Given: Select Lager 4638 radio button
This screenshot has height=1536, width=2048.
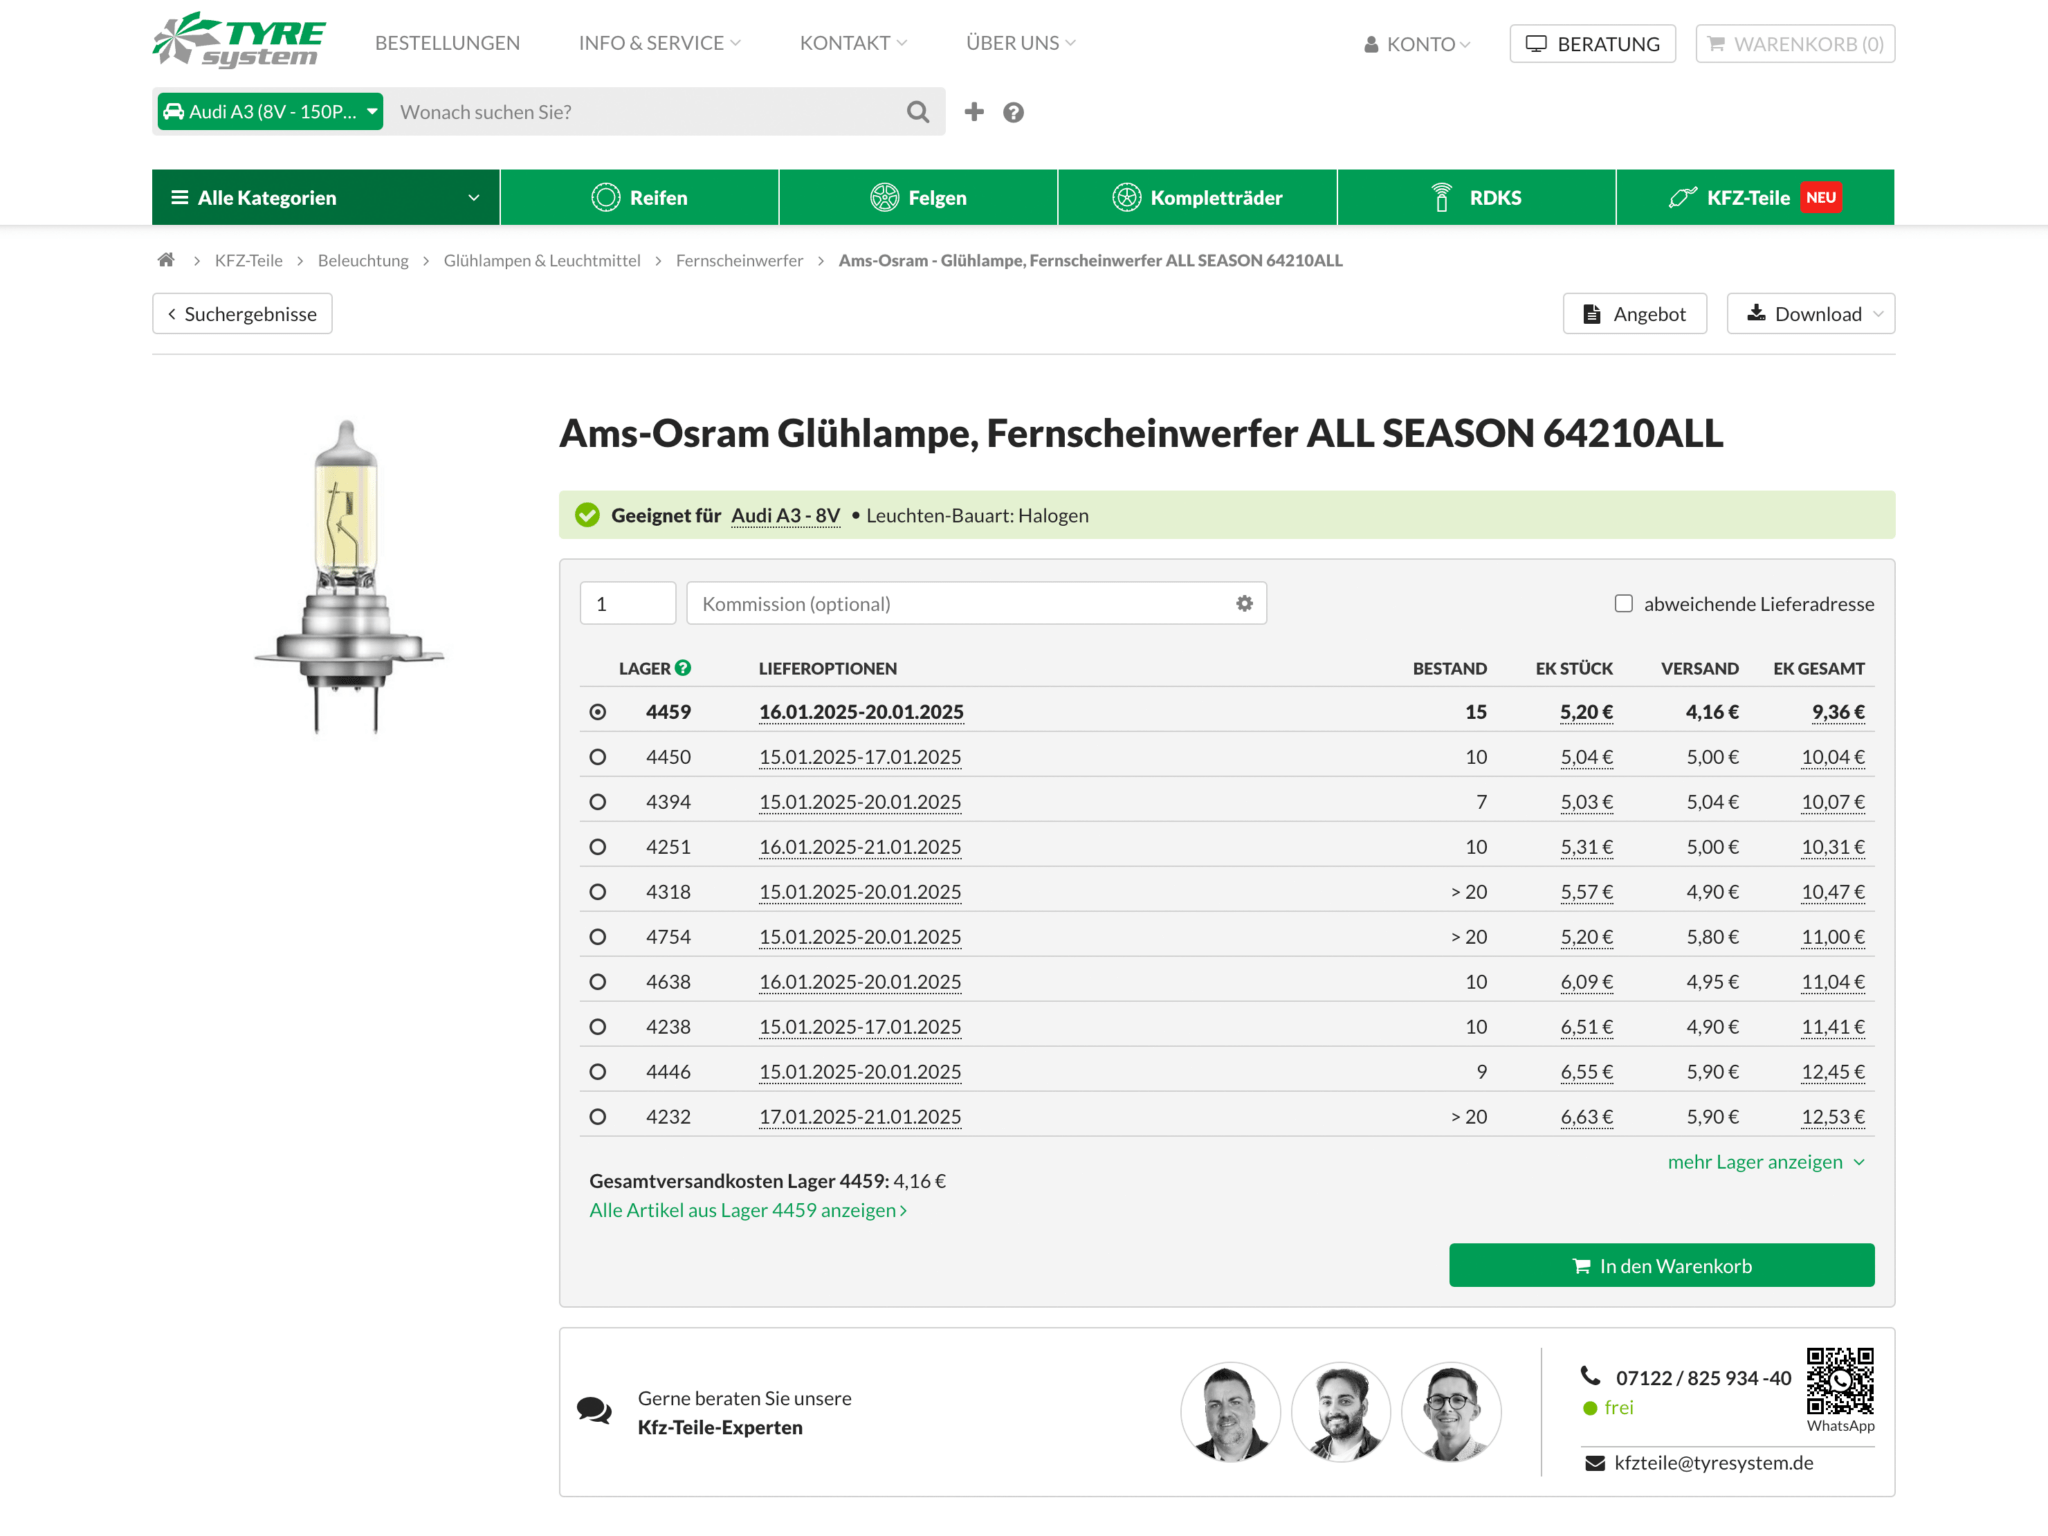Looking at the screenshot, I should [598, 982].
